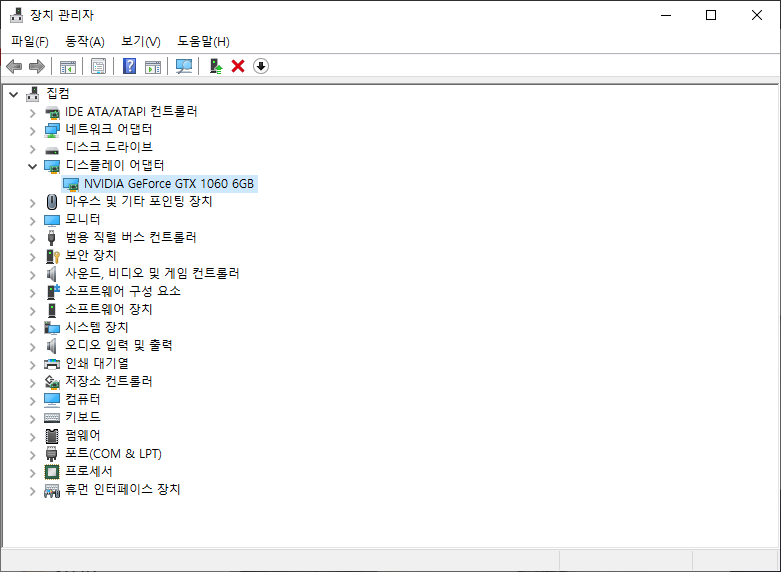Click the blue Help question mark icon
781x572 pixels.
tap(130, 66)
